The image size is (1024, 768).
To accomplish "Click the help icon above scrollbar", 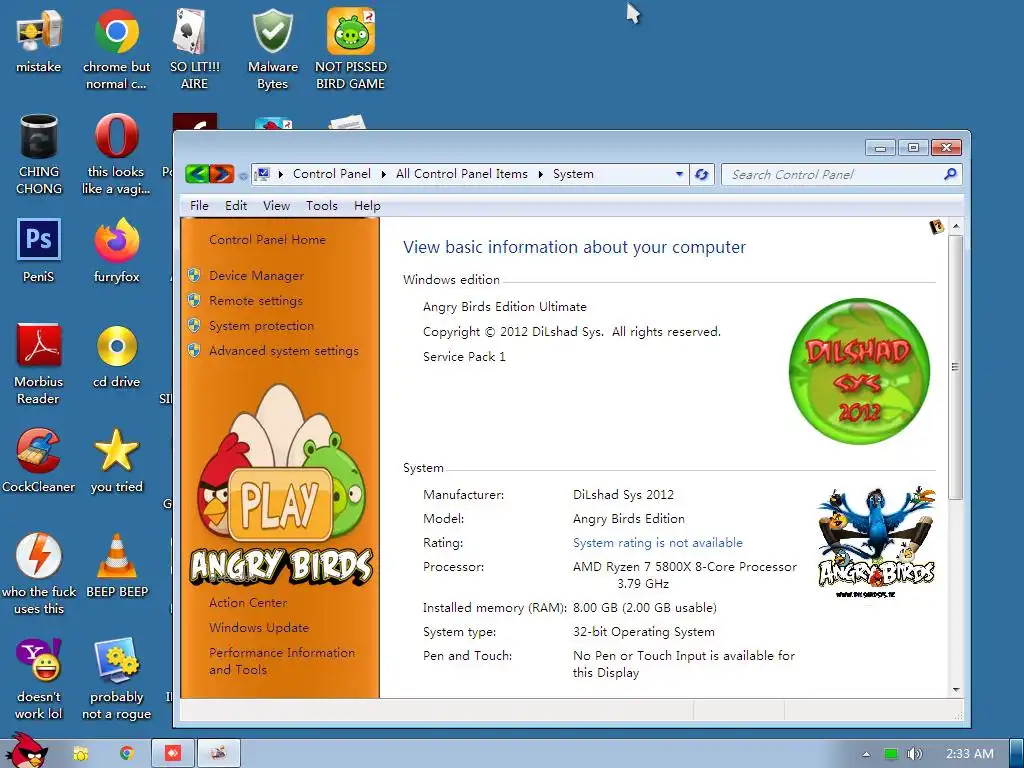I will click(936, 227).
